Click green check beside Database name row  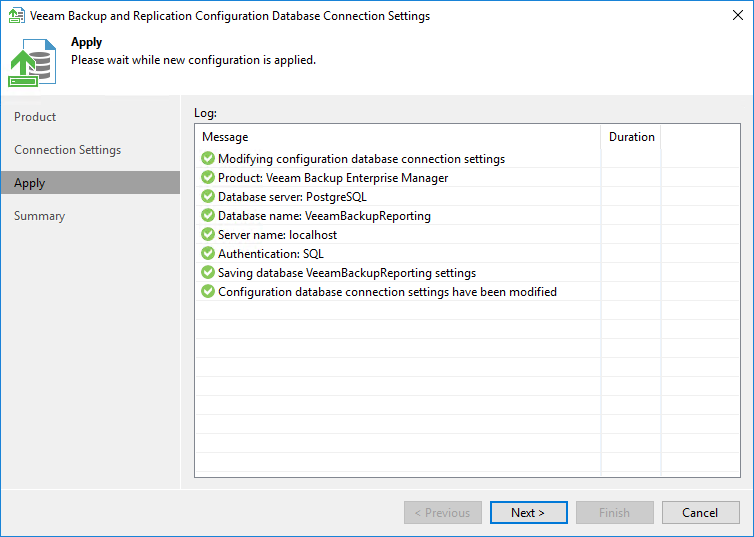(x=208, y=216)
